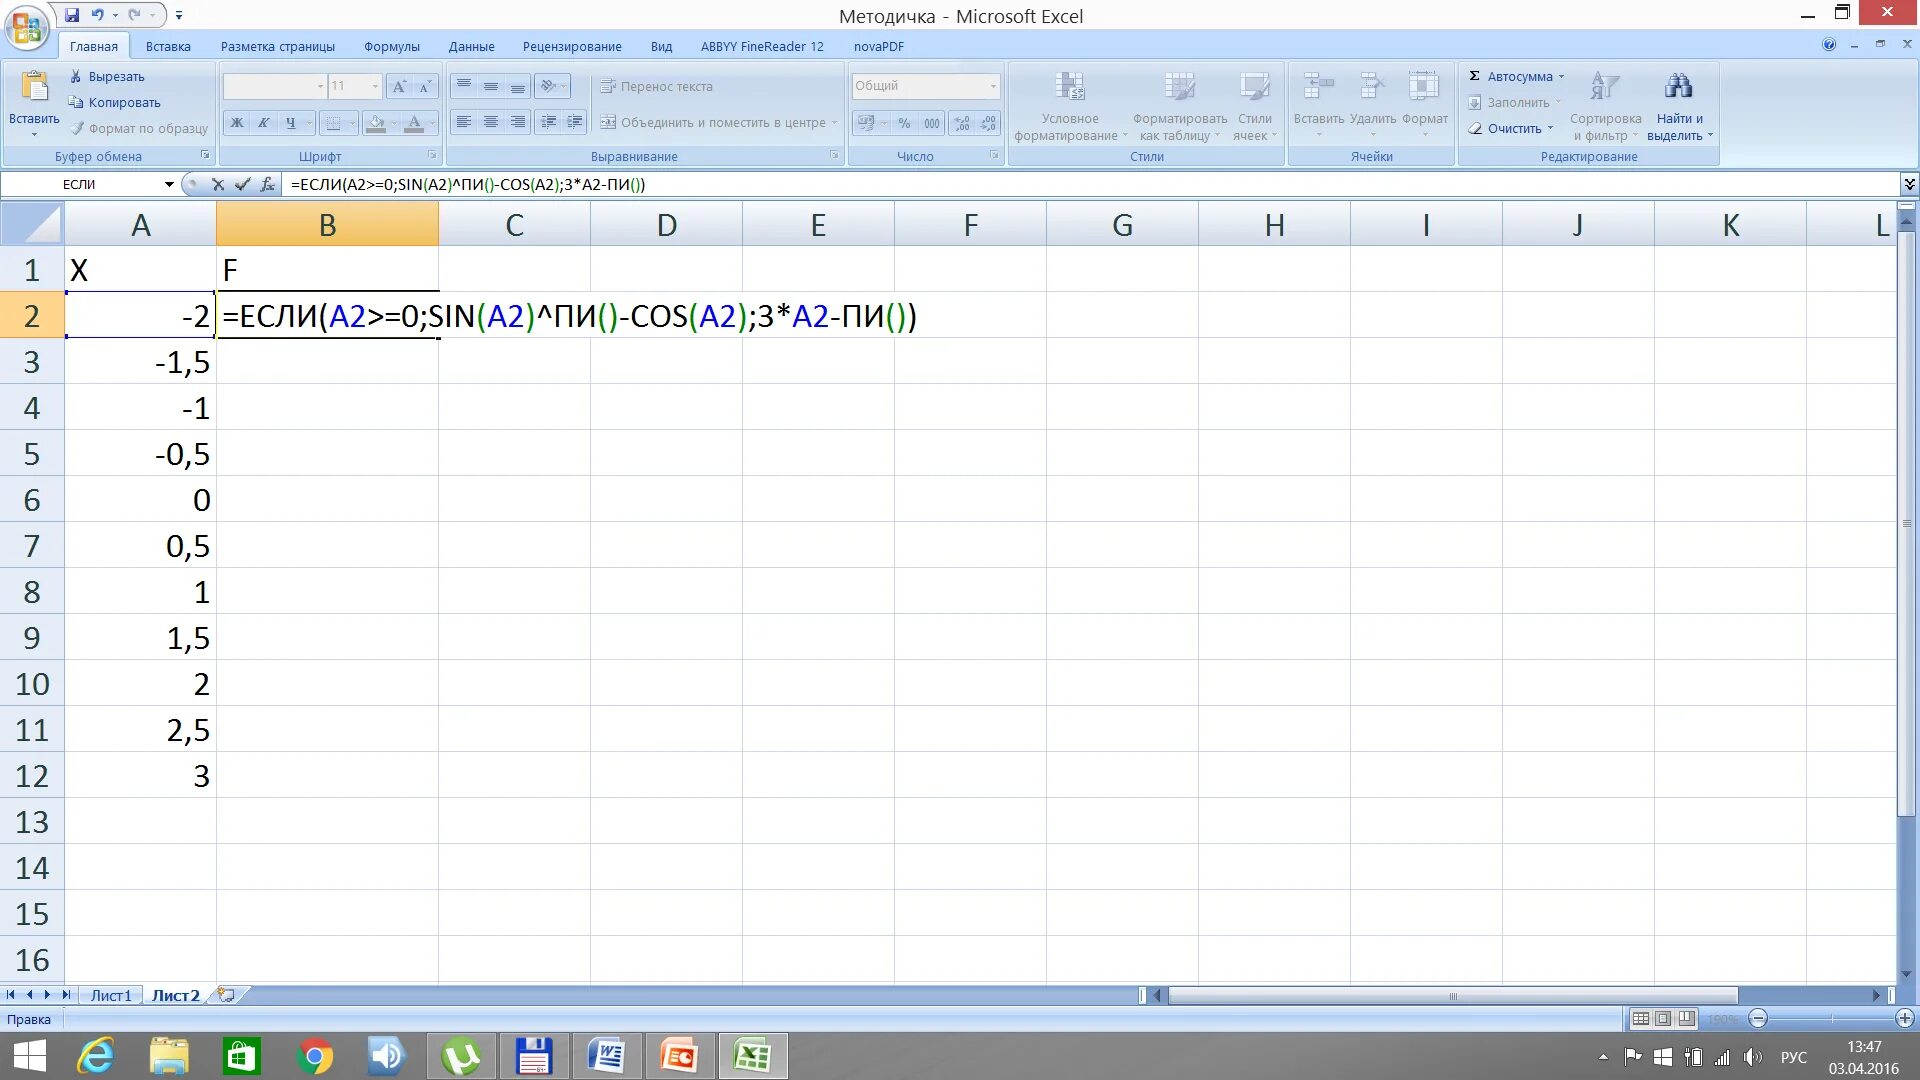1920x1080 pixels.
Task: Open the Формулы ribbon tab
Action: (x=391, y=46)
